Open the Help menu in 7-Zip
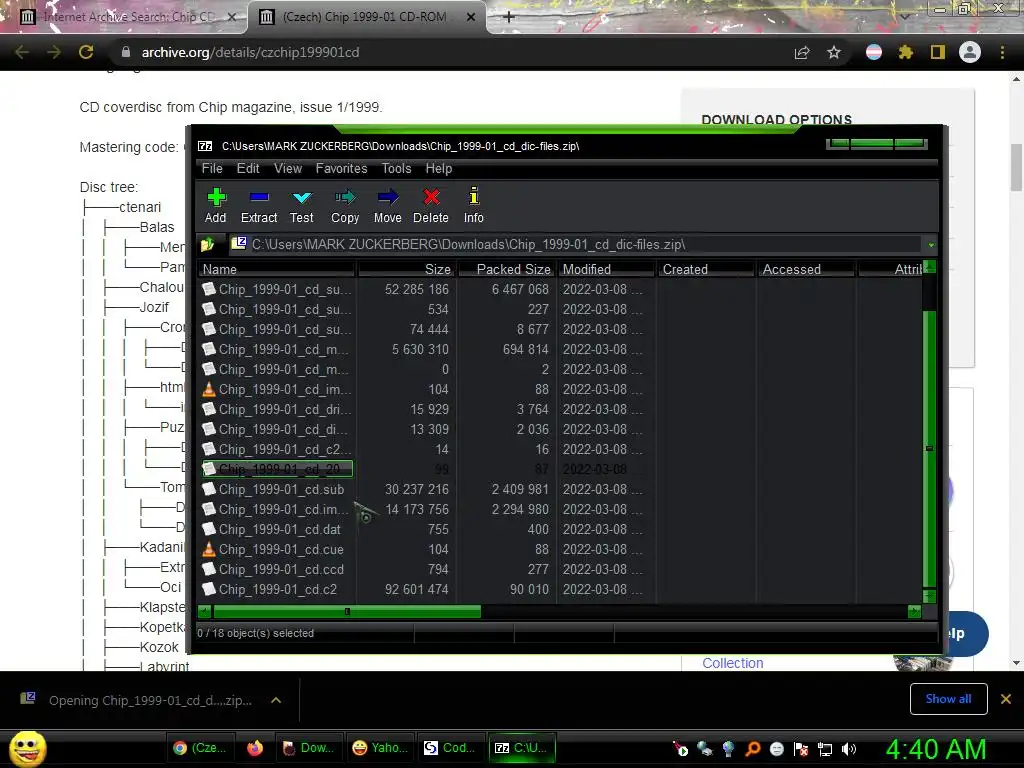The width and height of the screenshot is (1024, 768). coord(439,168)
